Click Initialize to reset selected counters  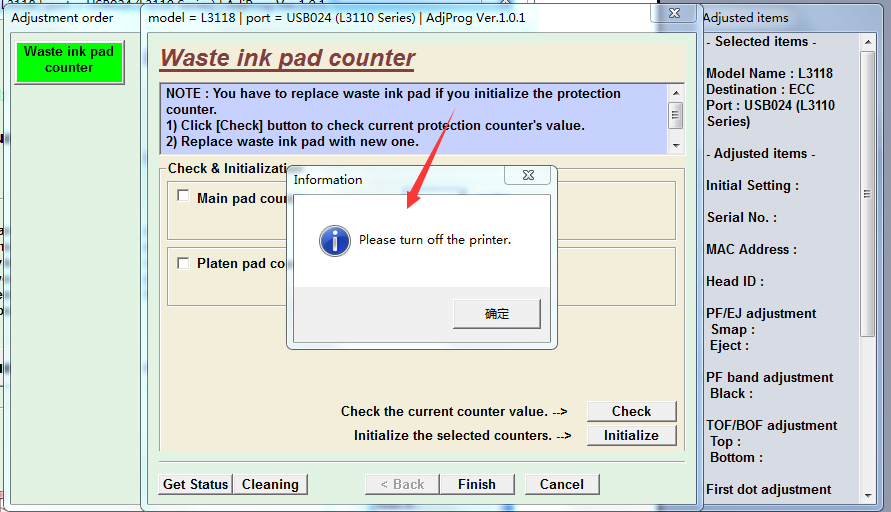631,435
